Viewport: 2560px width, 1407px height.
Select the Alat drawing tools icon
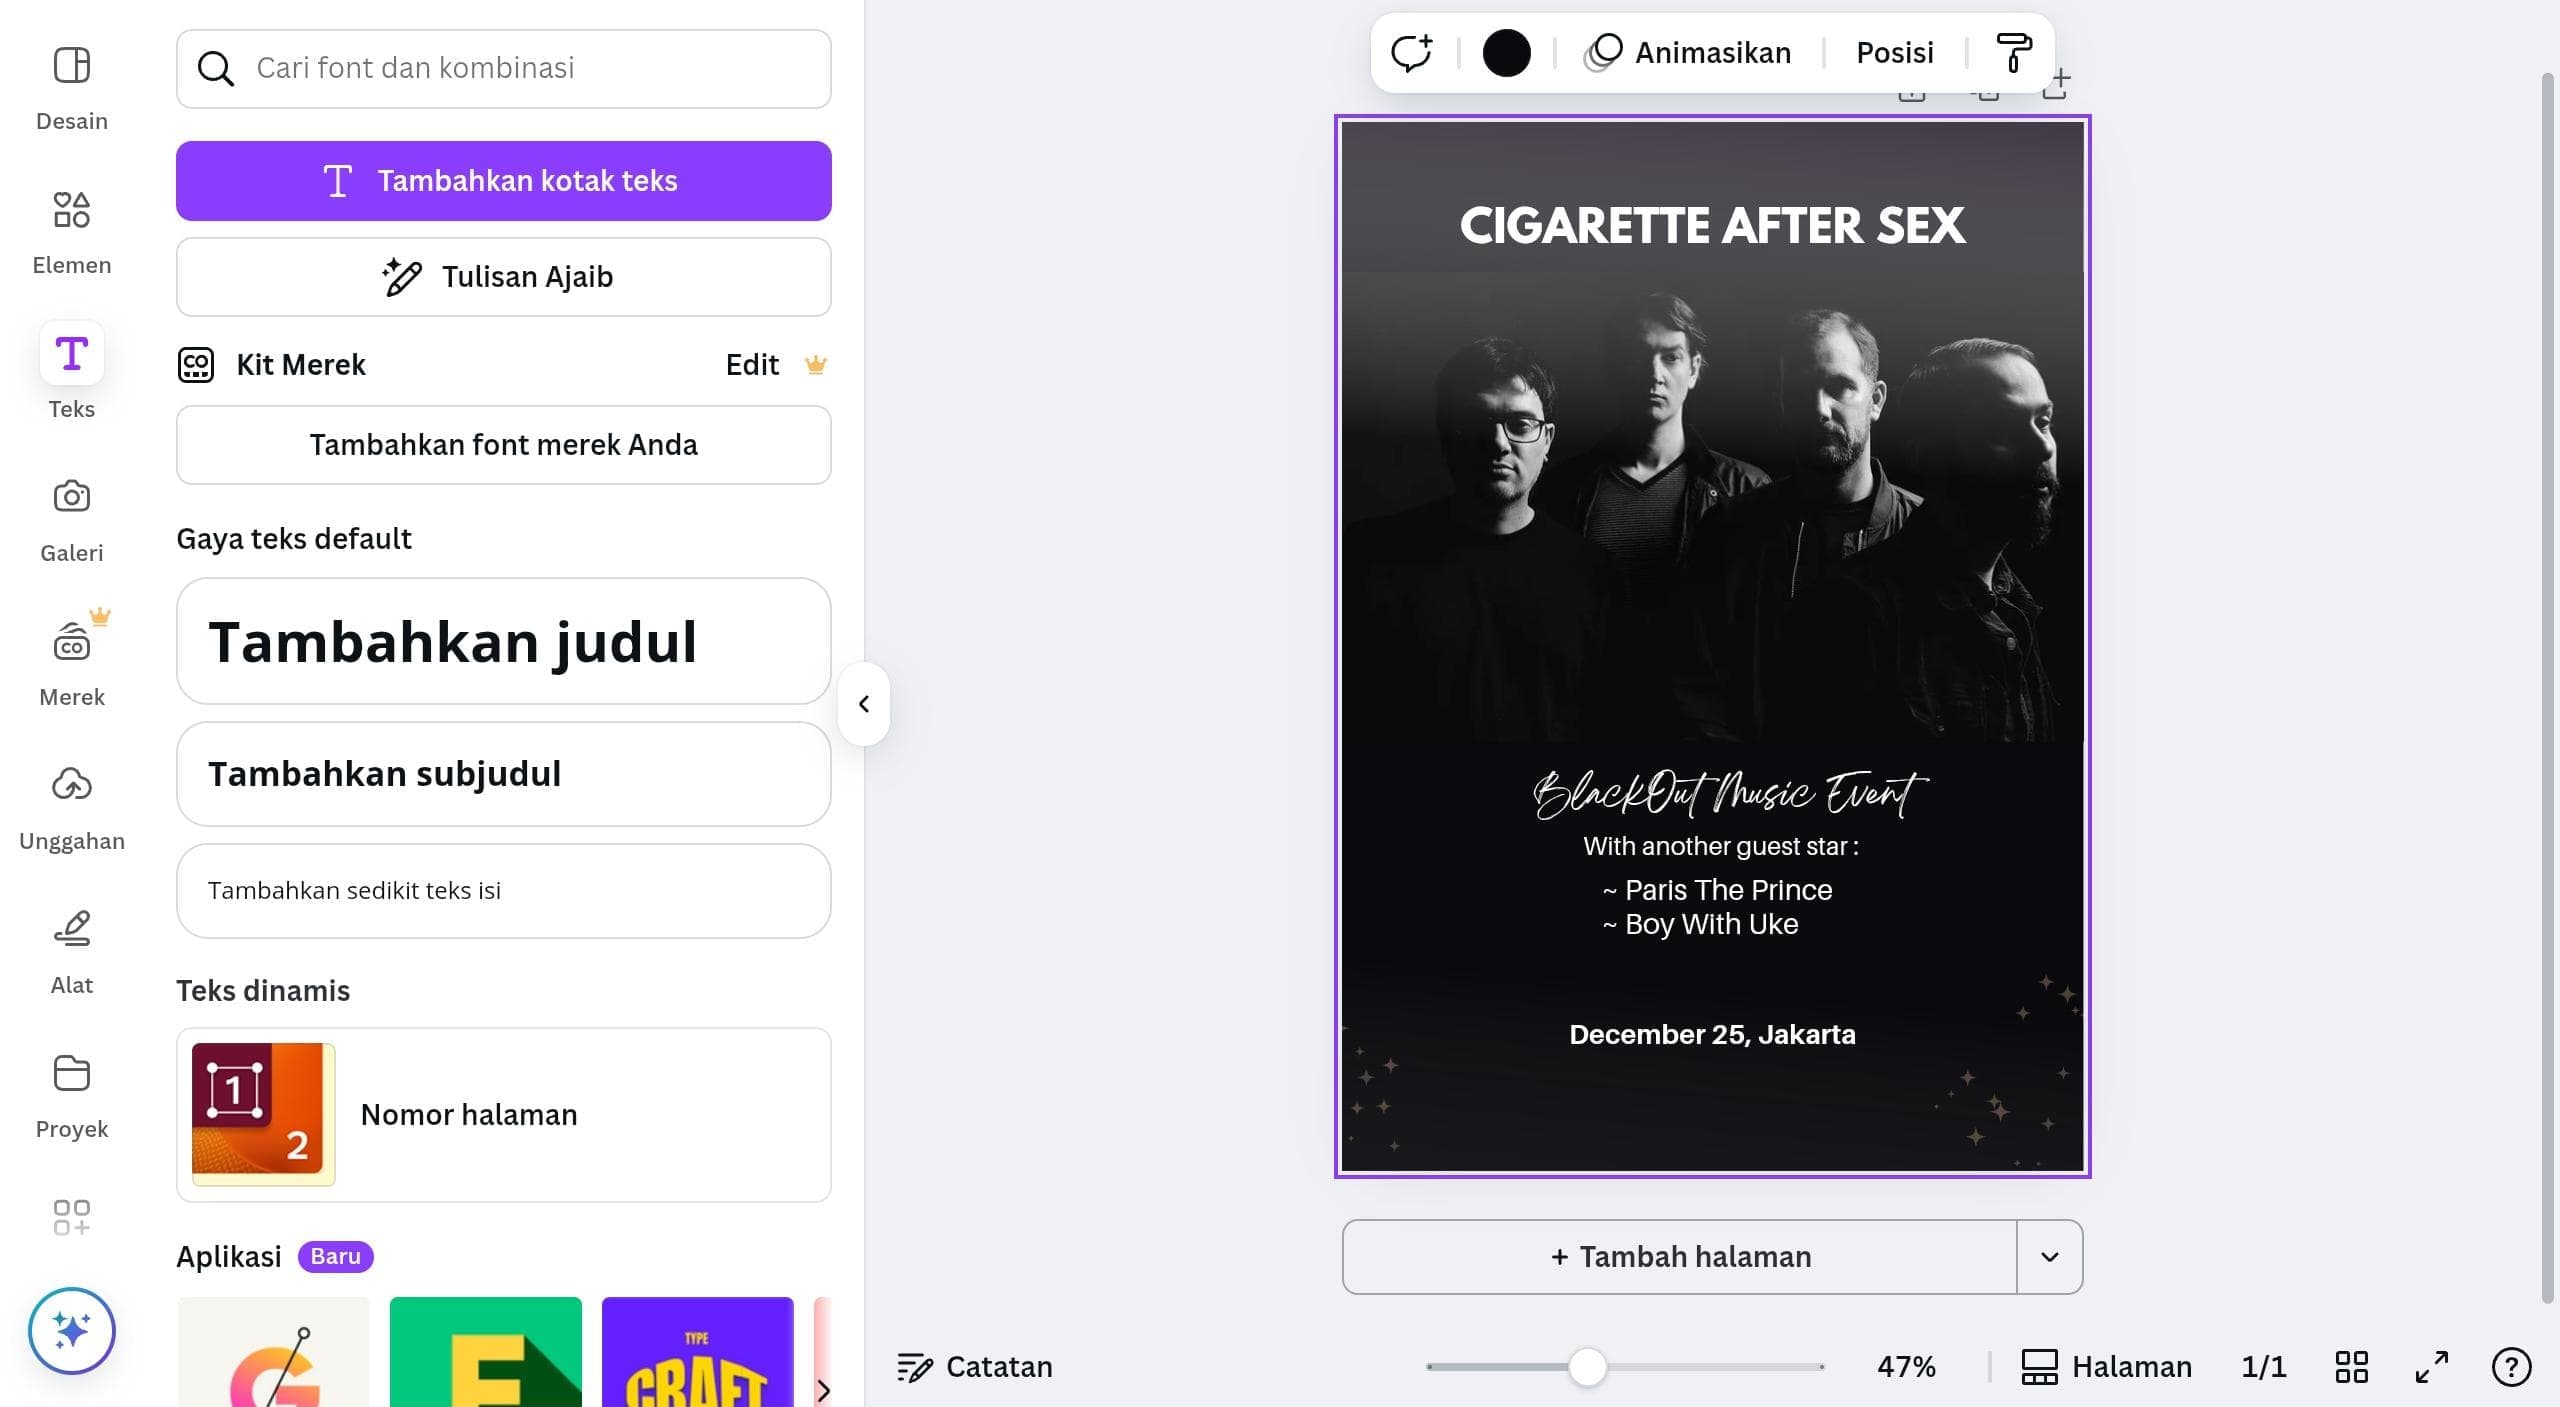pos(71,952)
